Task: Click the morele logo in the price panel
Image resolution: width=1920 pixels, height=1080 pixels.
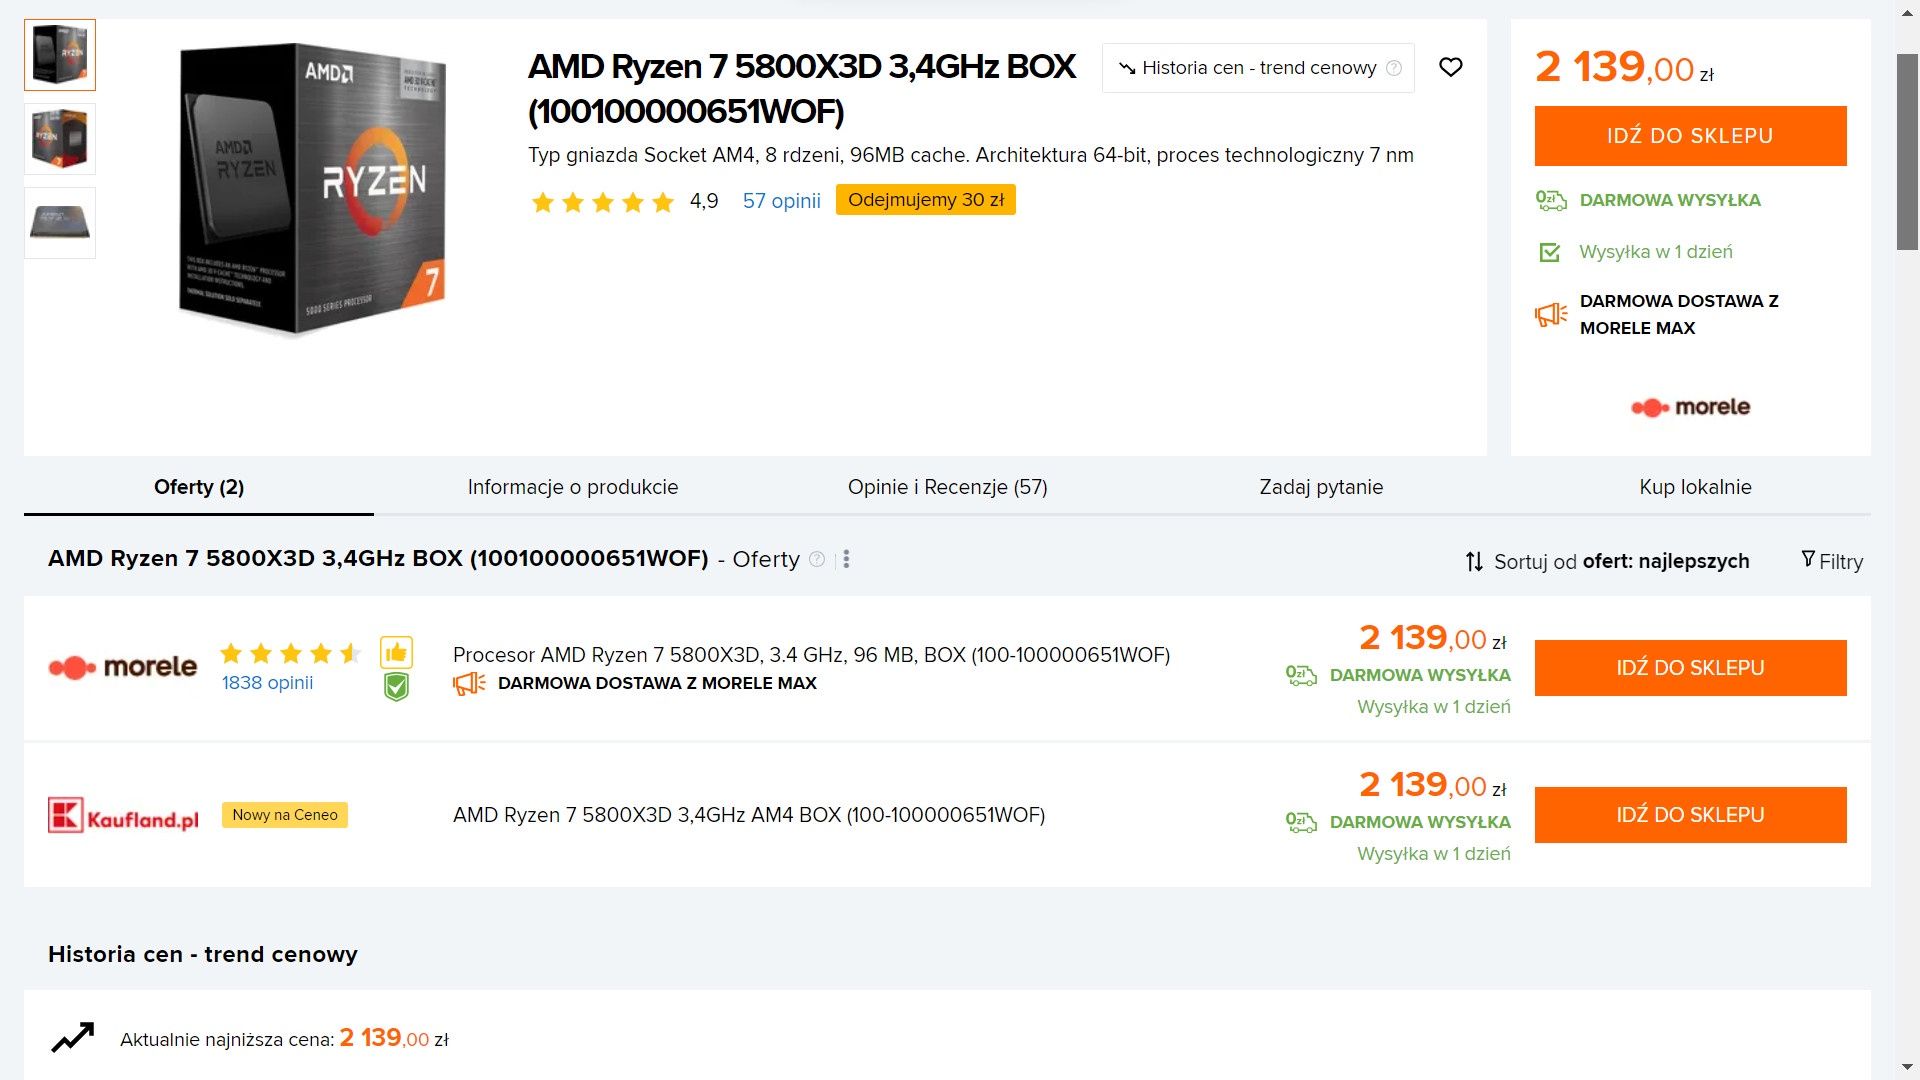Action: (x=1690, y=407)
